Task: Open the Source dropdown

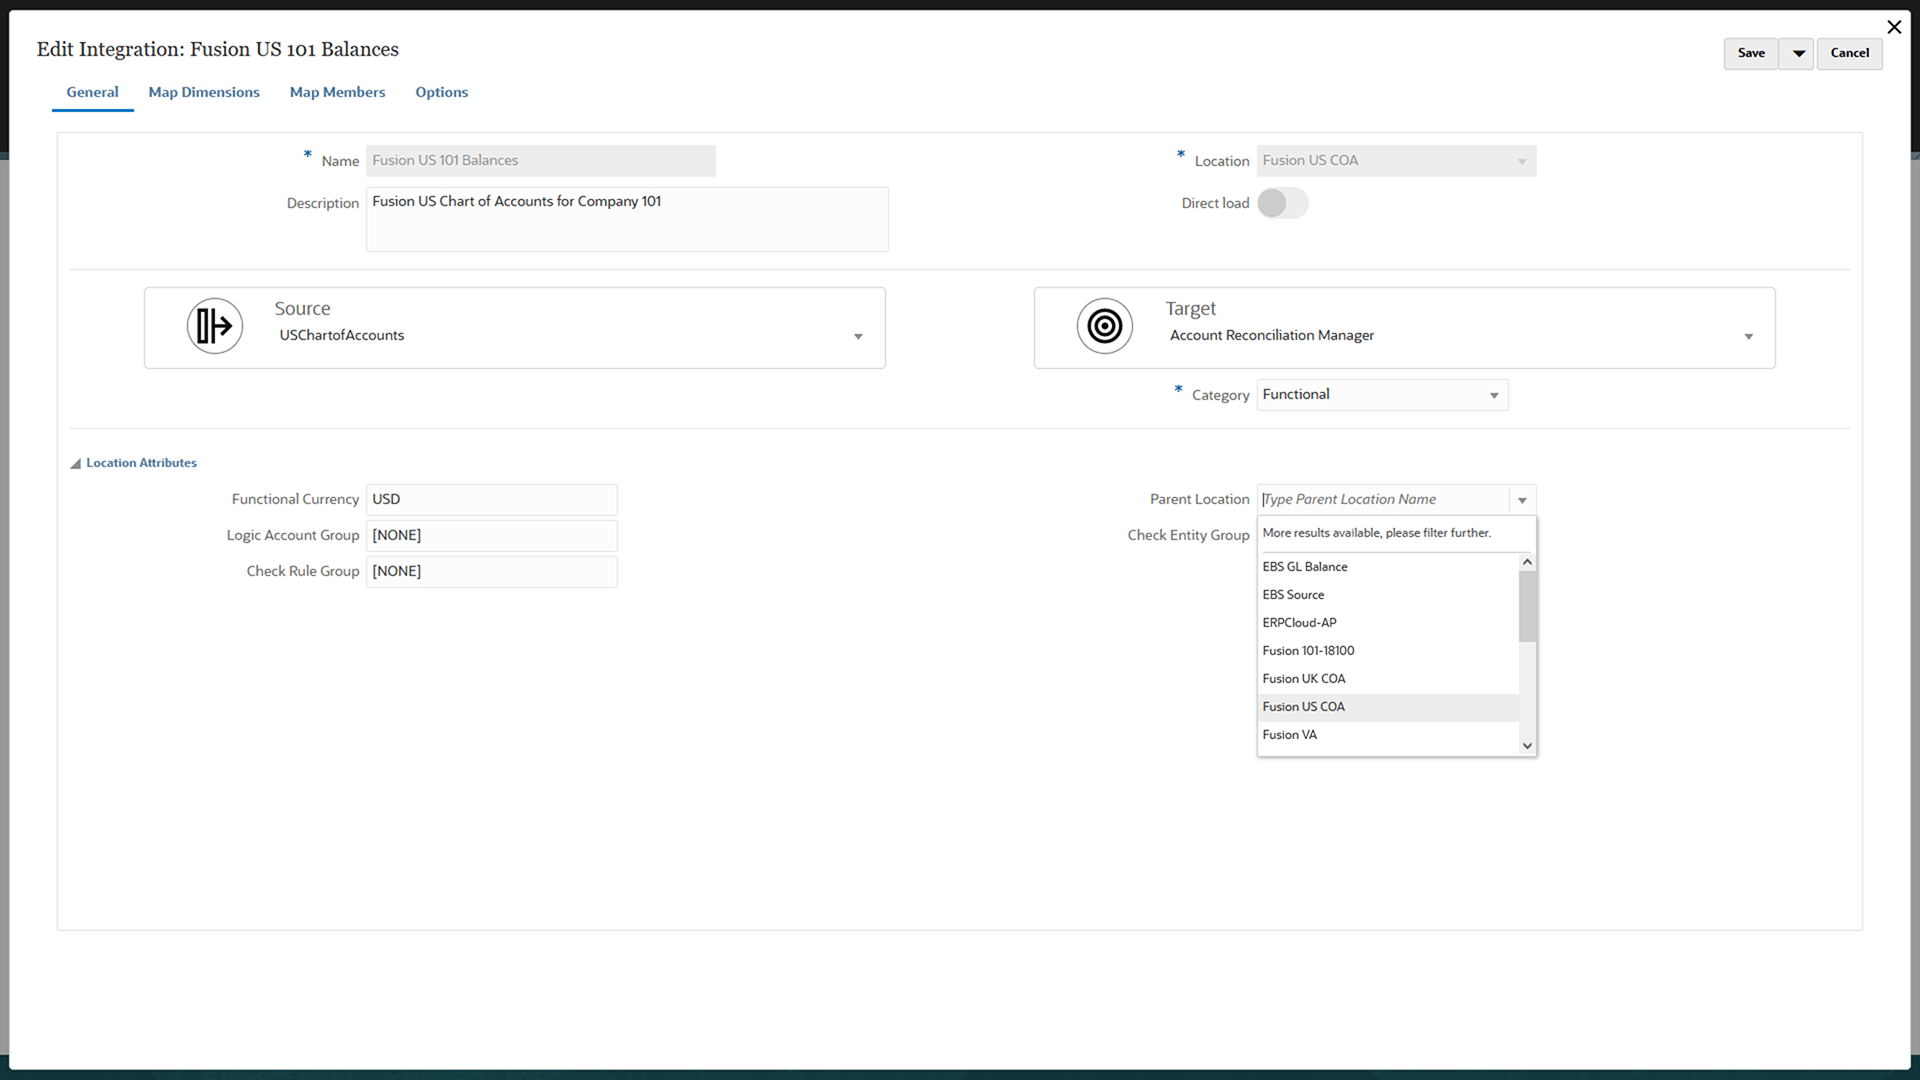Action: click(x=858, y=336)
